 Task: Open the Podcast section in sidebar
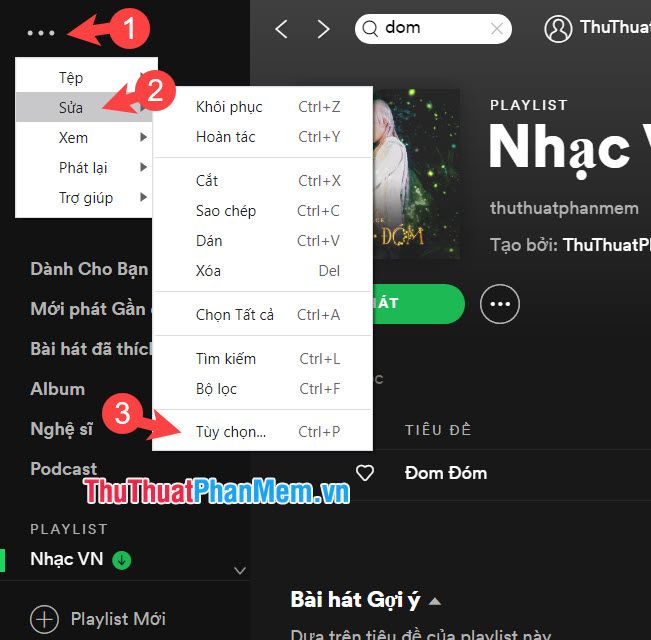(x=64, y=469)
